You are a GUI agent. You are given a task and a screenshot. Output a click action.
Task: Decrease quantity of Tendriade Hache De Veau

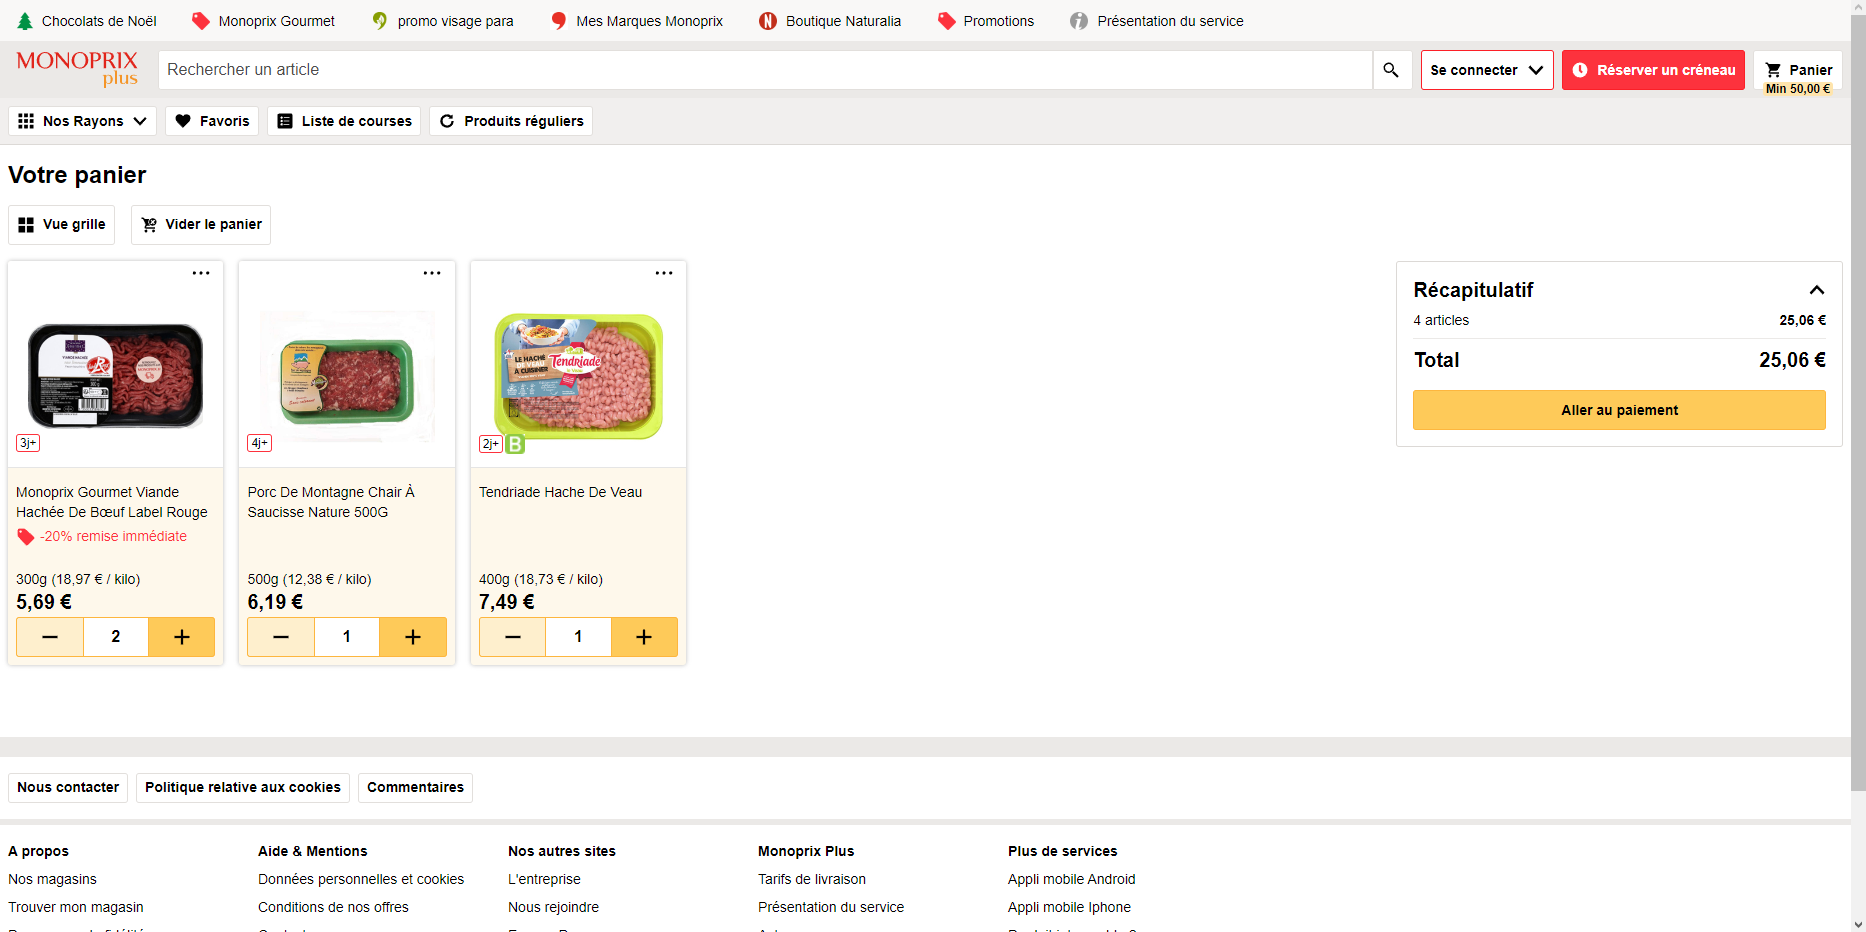513,637
